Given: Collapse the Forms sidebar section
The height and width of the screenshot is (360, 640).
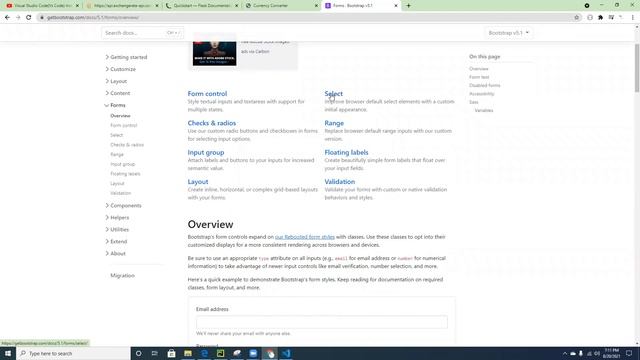Looking at the screenshot, I should (115, 105).
